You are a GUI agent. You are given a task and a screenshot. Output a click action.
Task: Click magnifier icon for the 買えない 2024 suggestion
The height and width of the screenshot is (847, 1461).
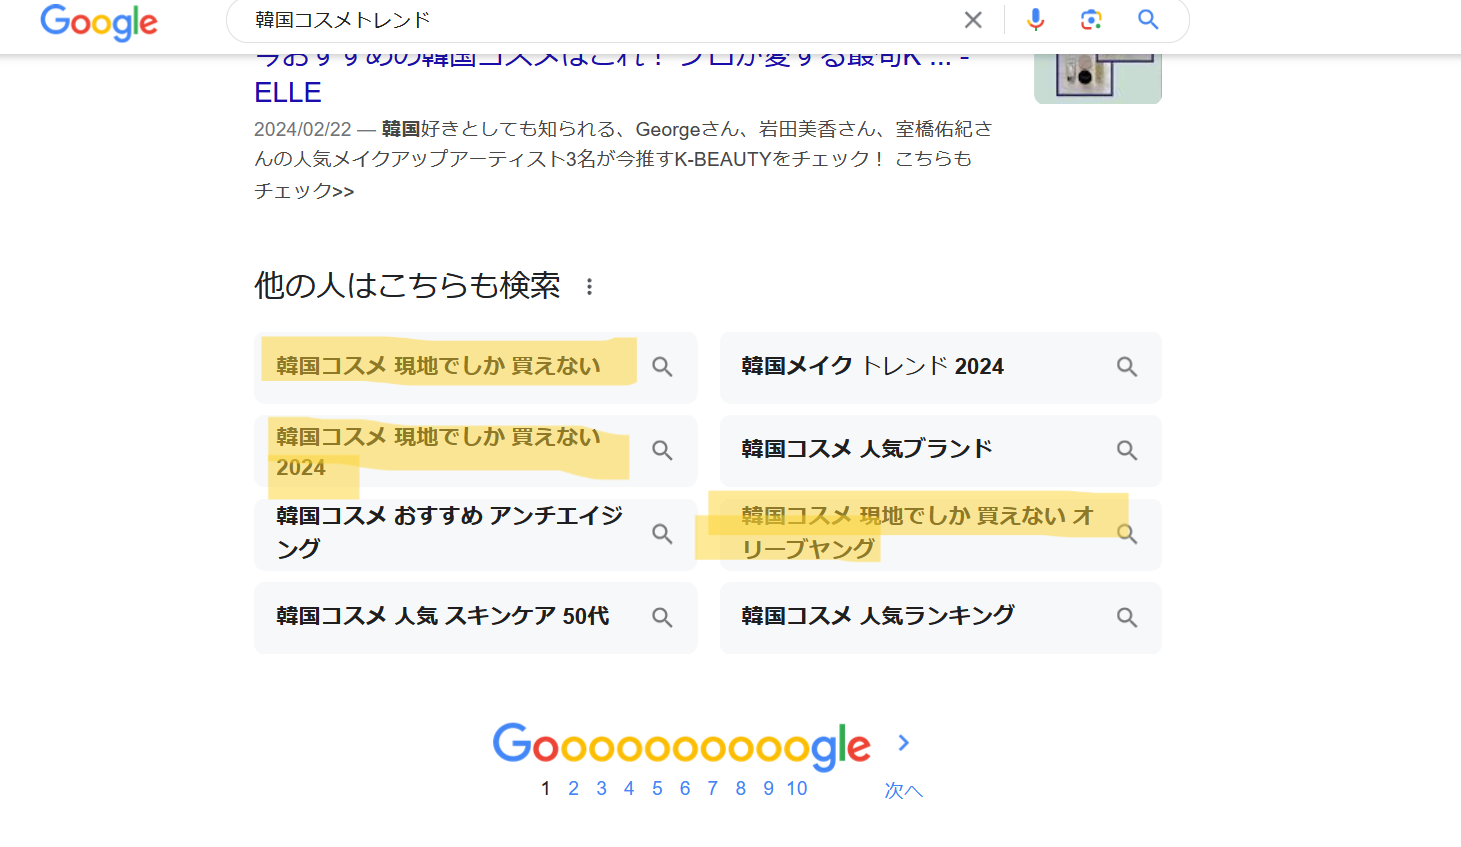pyautogui.click(x=662, y=451)
